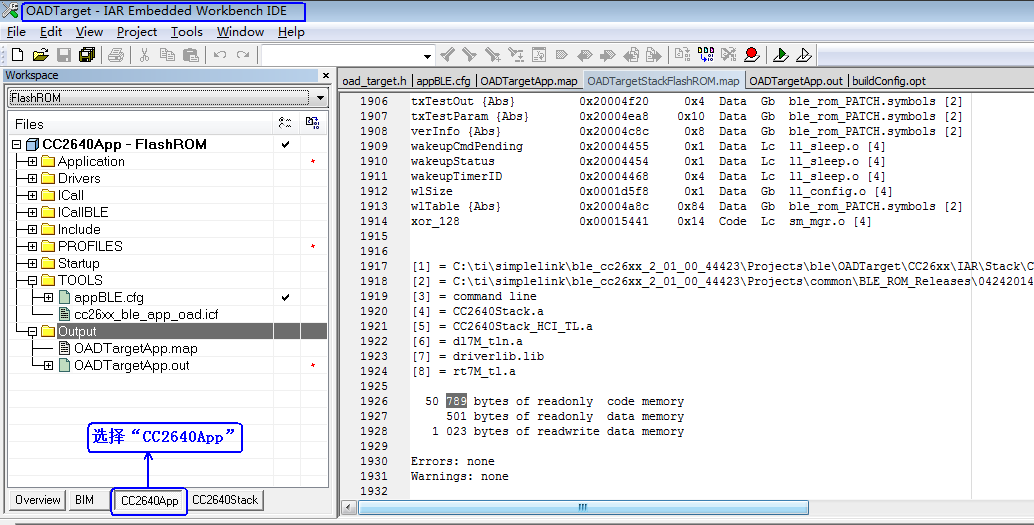
Task: Click the Stop Build icon
Action: pyautogui.click(x=729, y=55)
